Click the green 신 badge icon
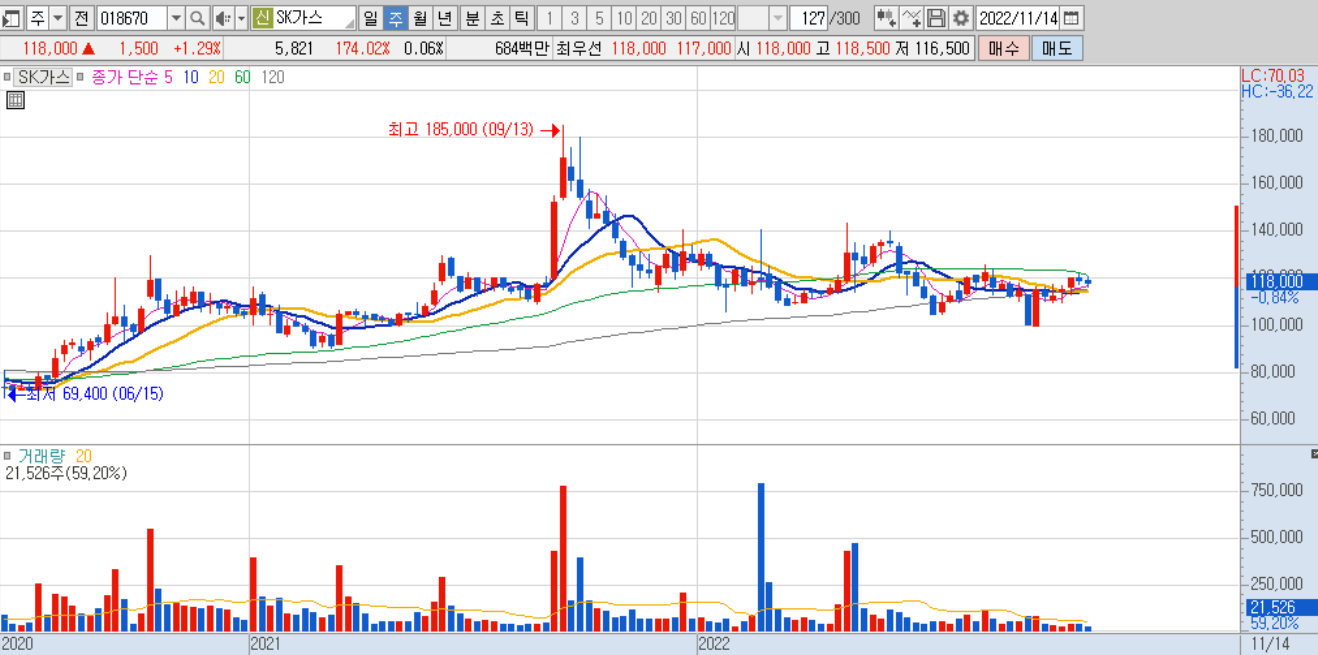Image resolution: width=1318 pixels, height=655 pixels. click(262, 18)
